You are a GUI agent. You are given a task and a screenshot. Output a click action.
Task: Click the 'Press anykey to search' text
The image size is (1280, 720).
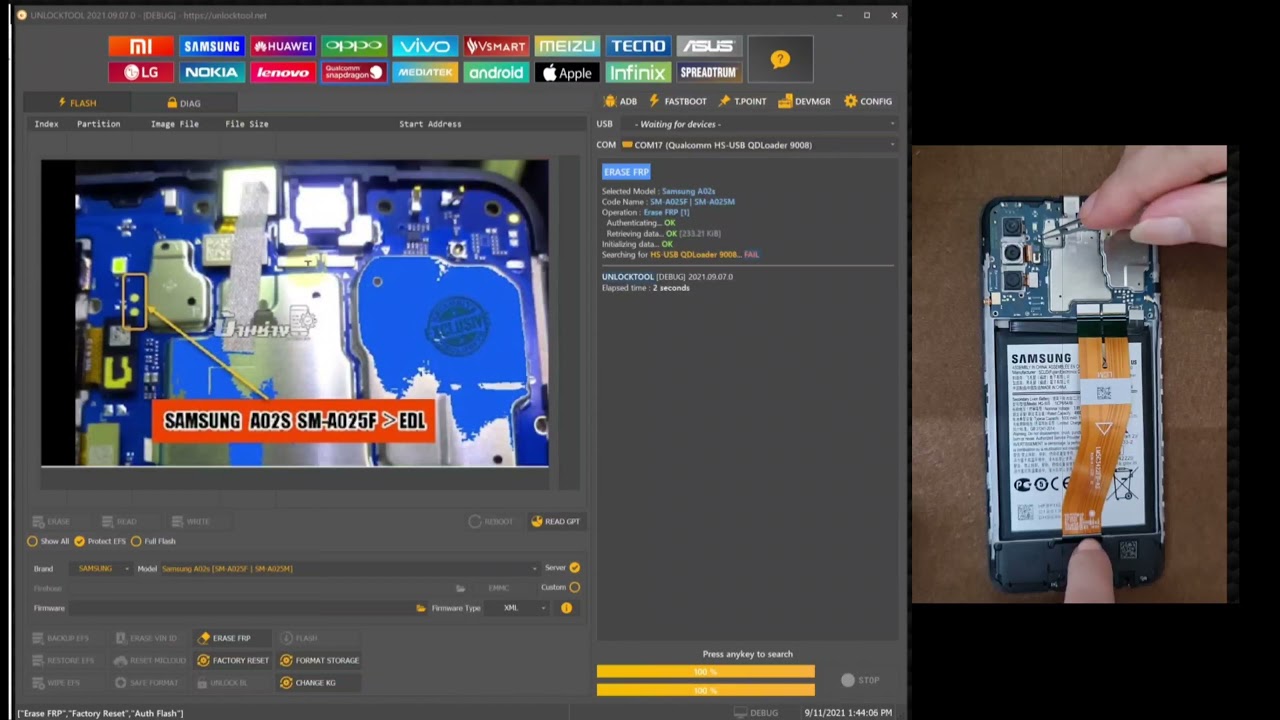(x=747, y=654)
